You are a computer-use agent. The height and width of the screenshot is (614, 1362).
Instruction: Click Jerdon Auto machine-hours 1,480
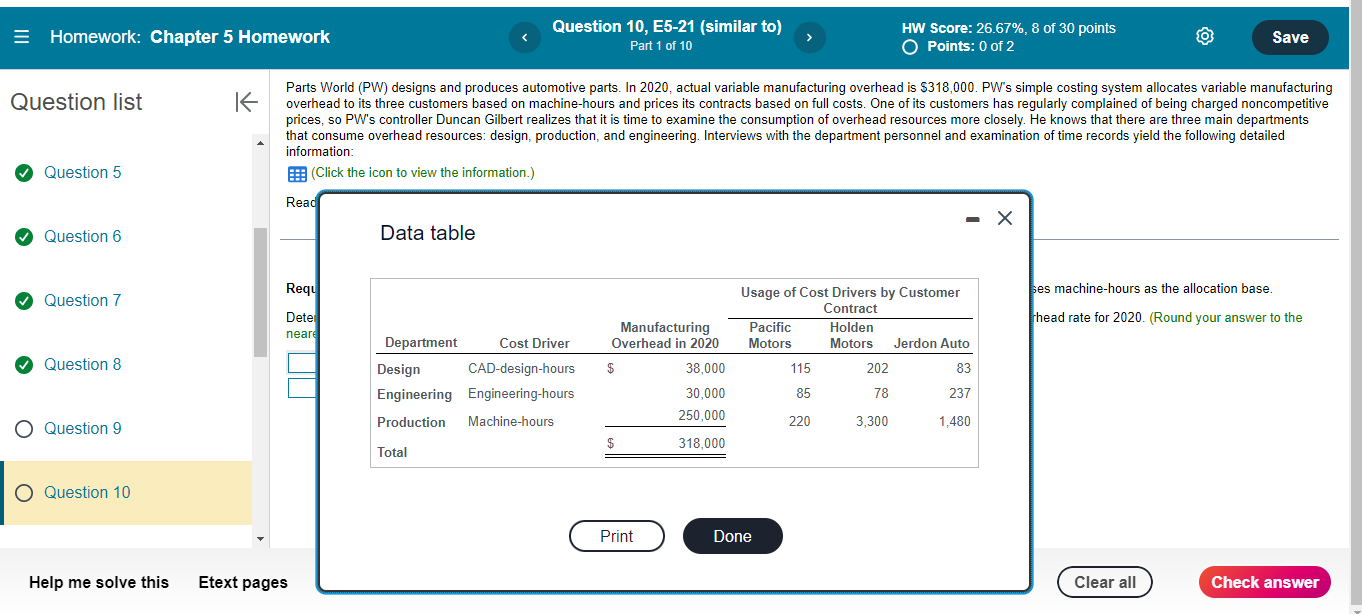pyautogui.click(x=954, y=421)
